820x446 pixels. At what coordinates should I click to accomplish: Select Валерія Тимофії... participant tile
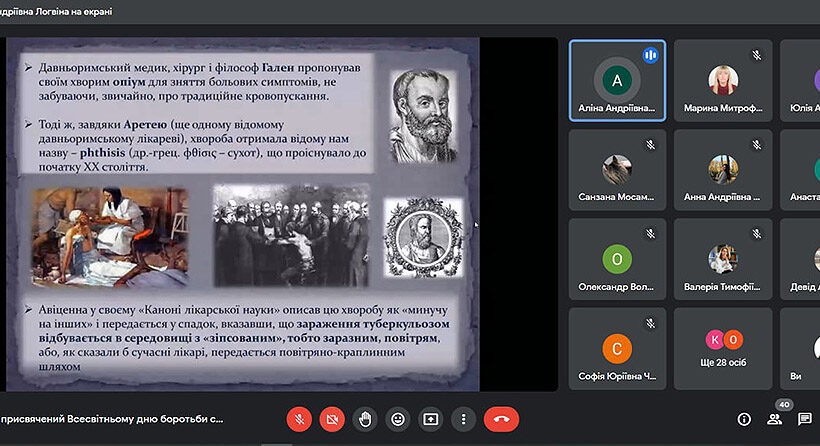tap(723, 259)
